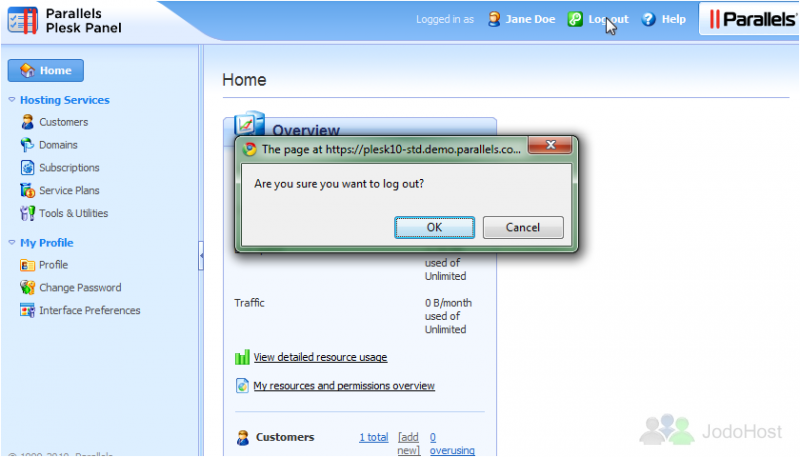Select the Subscriptions icon in Hosting Services

point(28,167)
